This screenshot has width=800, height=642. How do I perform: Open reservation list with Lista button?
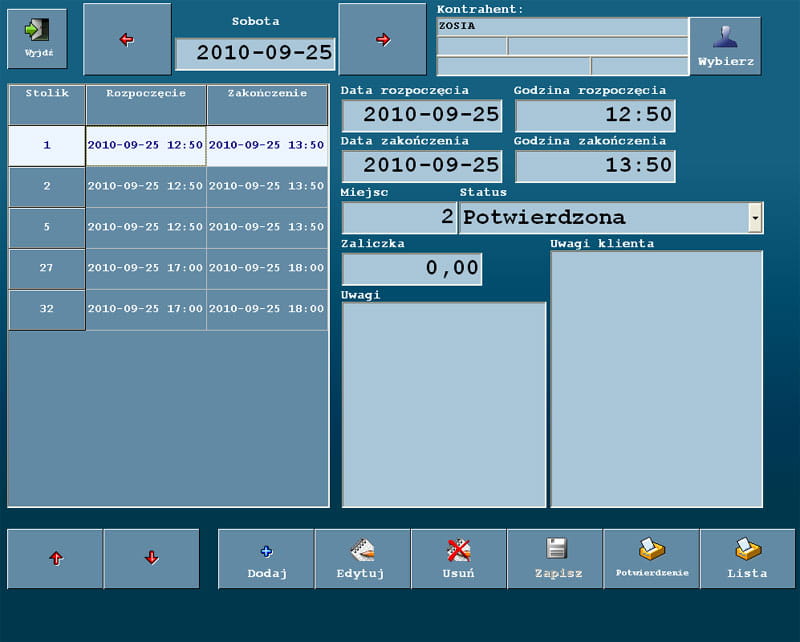coord(747,559)
